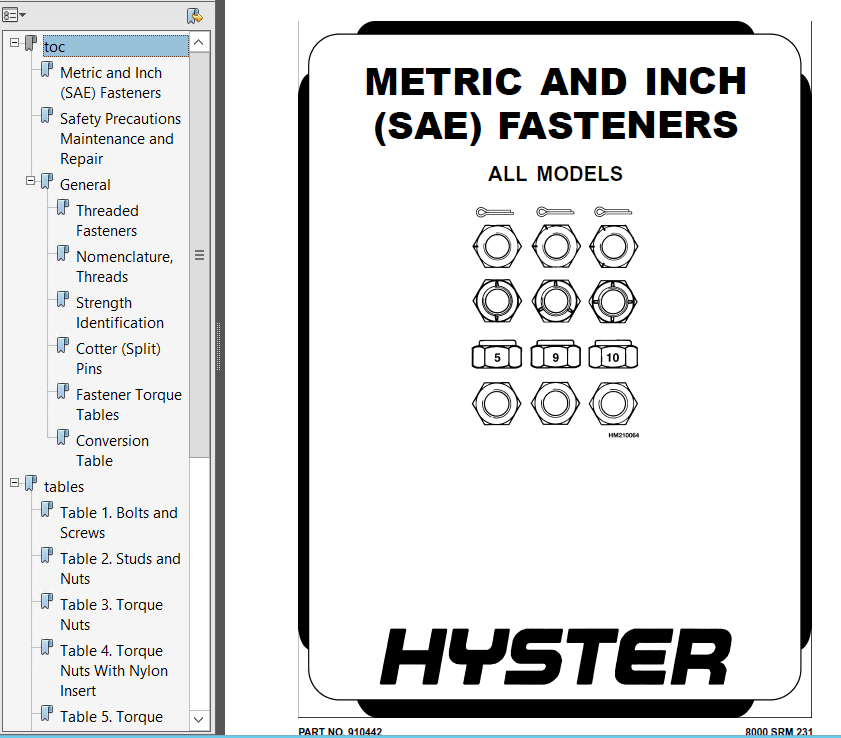Click bookmark icon beside Metric and Inch
Screen dimensions: 841x738
pyautogui.click(x=47, y=69)
